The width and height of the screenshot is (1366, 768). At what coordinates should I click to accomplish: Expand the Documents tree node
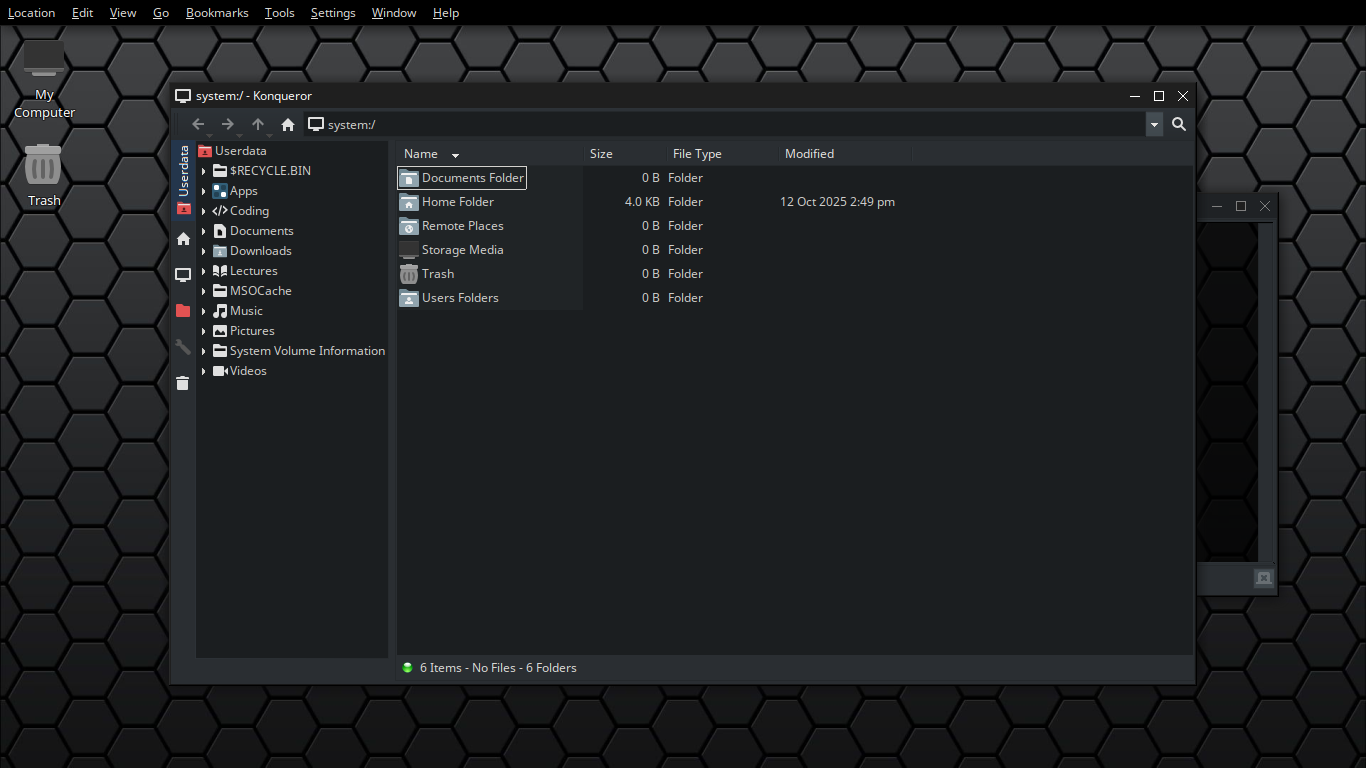click(x=204, y=231)
